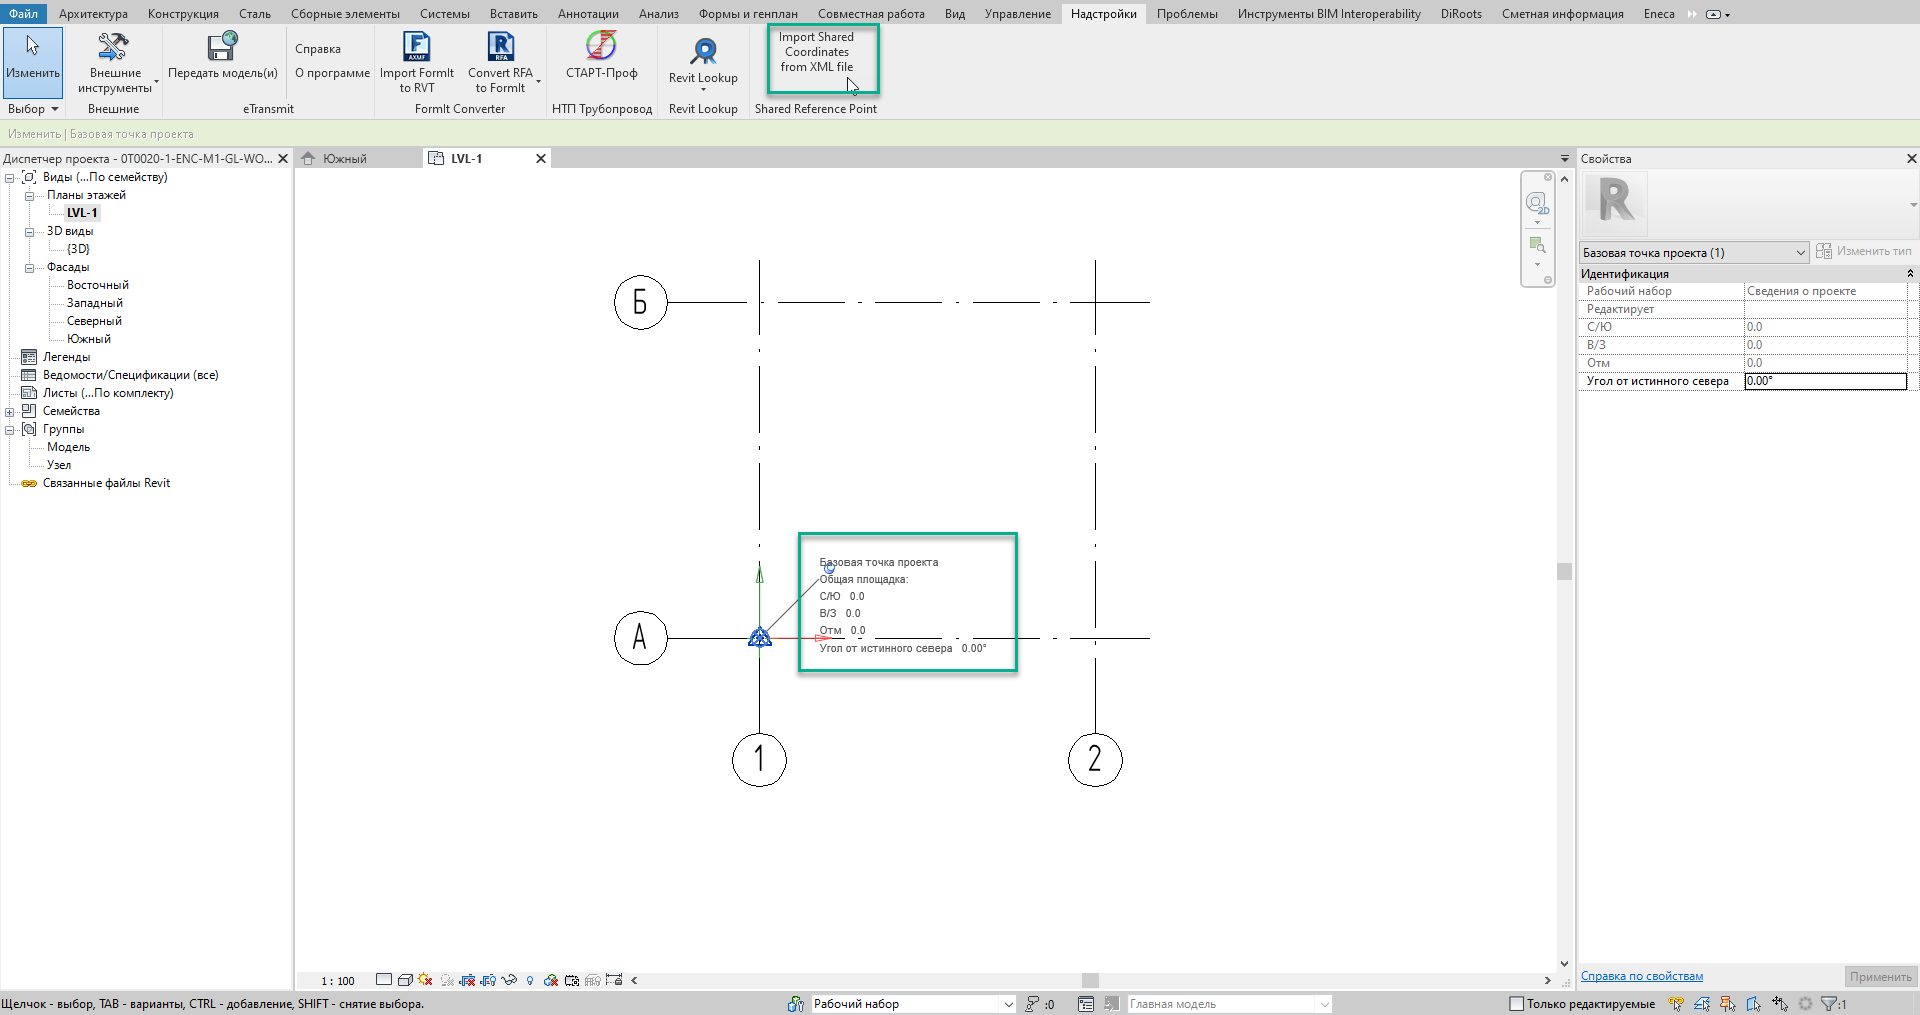Click temporary view properties icon
Image resolution: width=1920 pixels, height=1015 pixels.
[x=572, y=980]
